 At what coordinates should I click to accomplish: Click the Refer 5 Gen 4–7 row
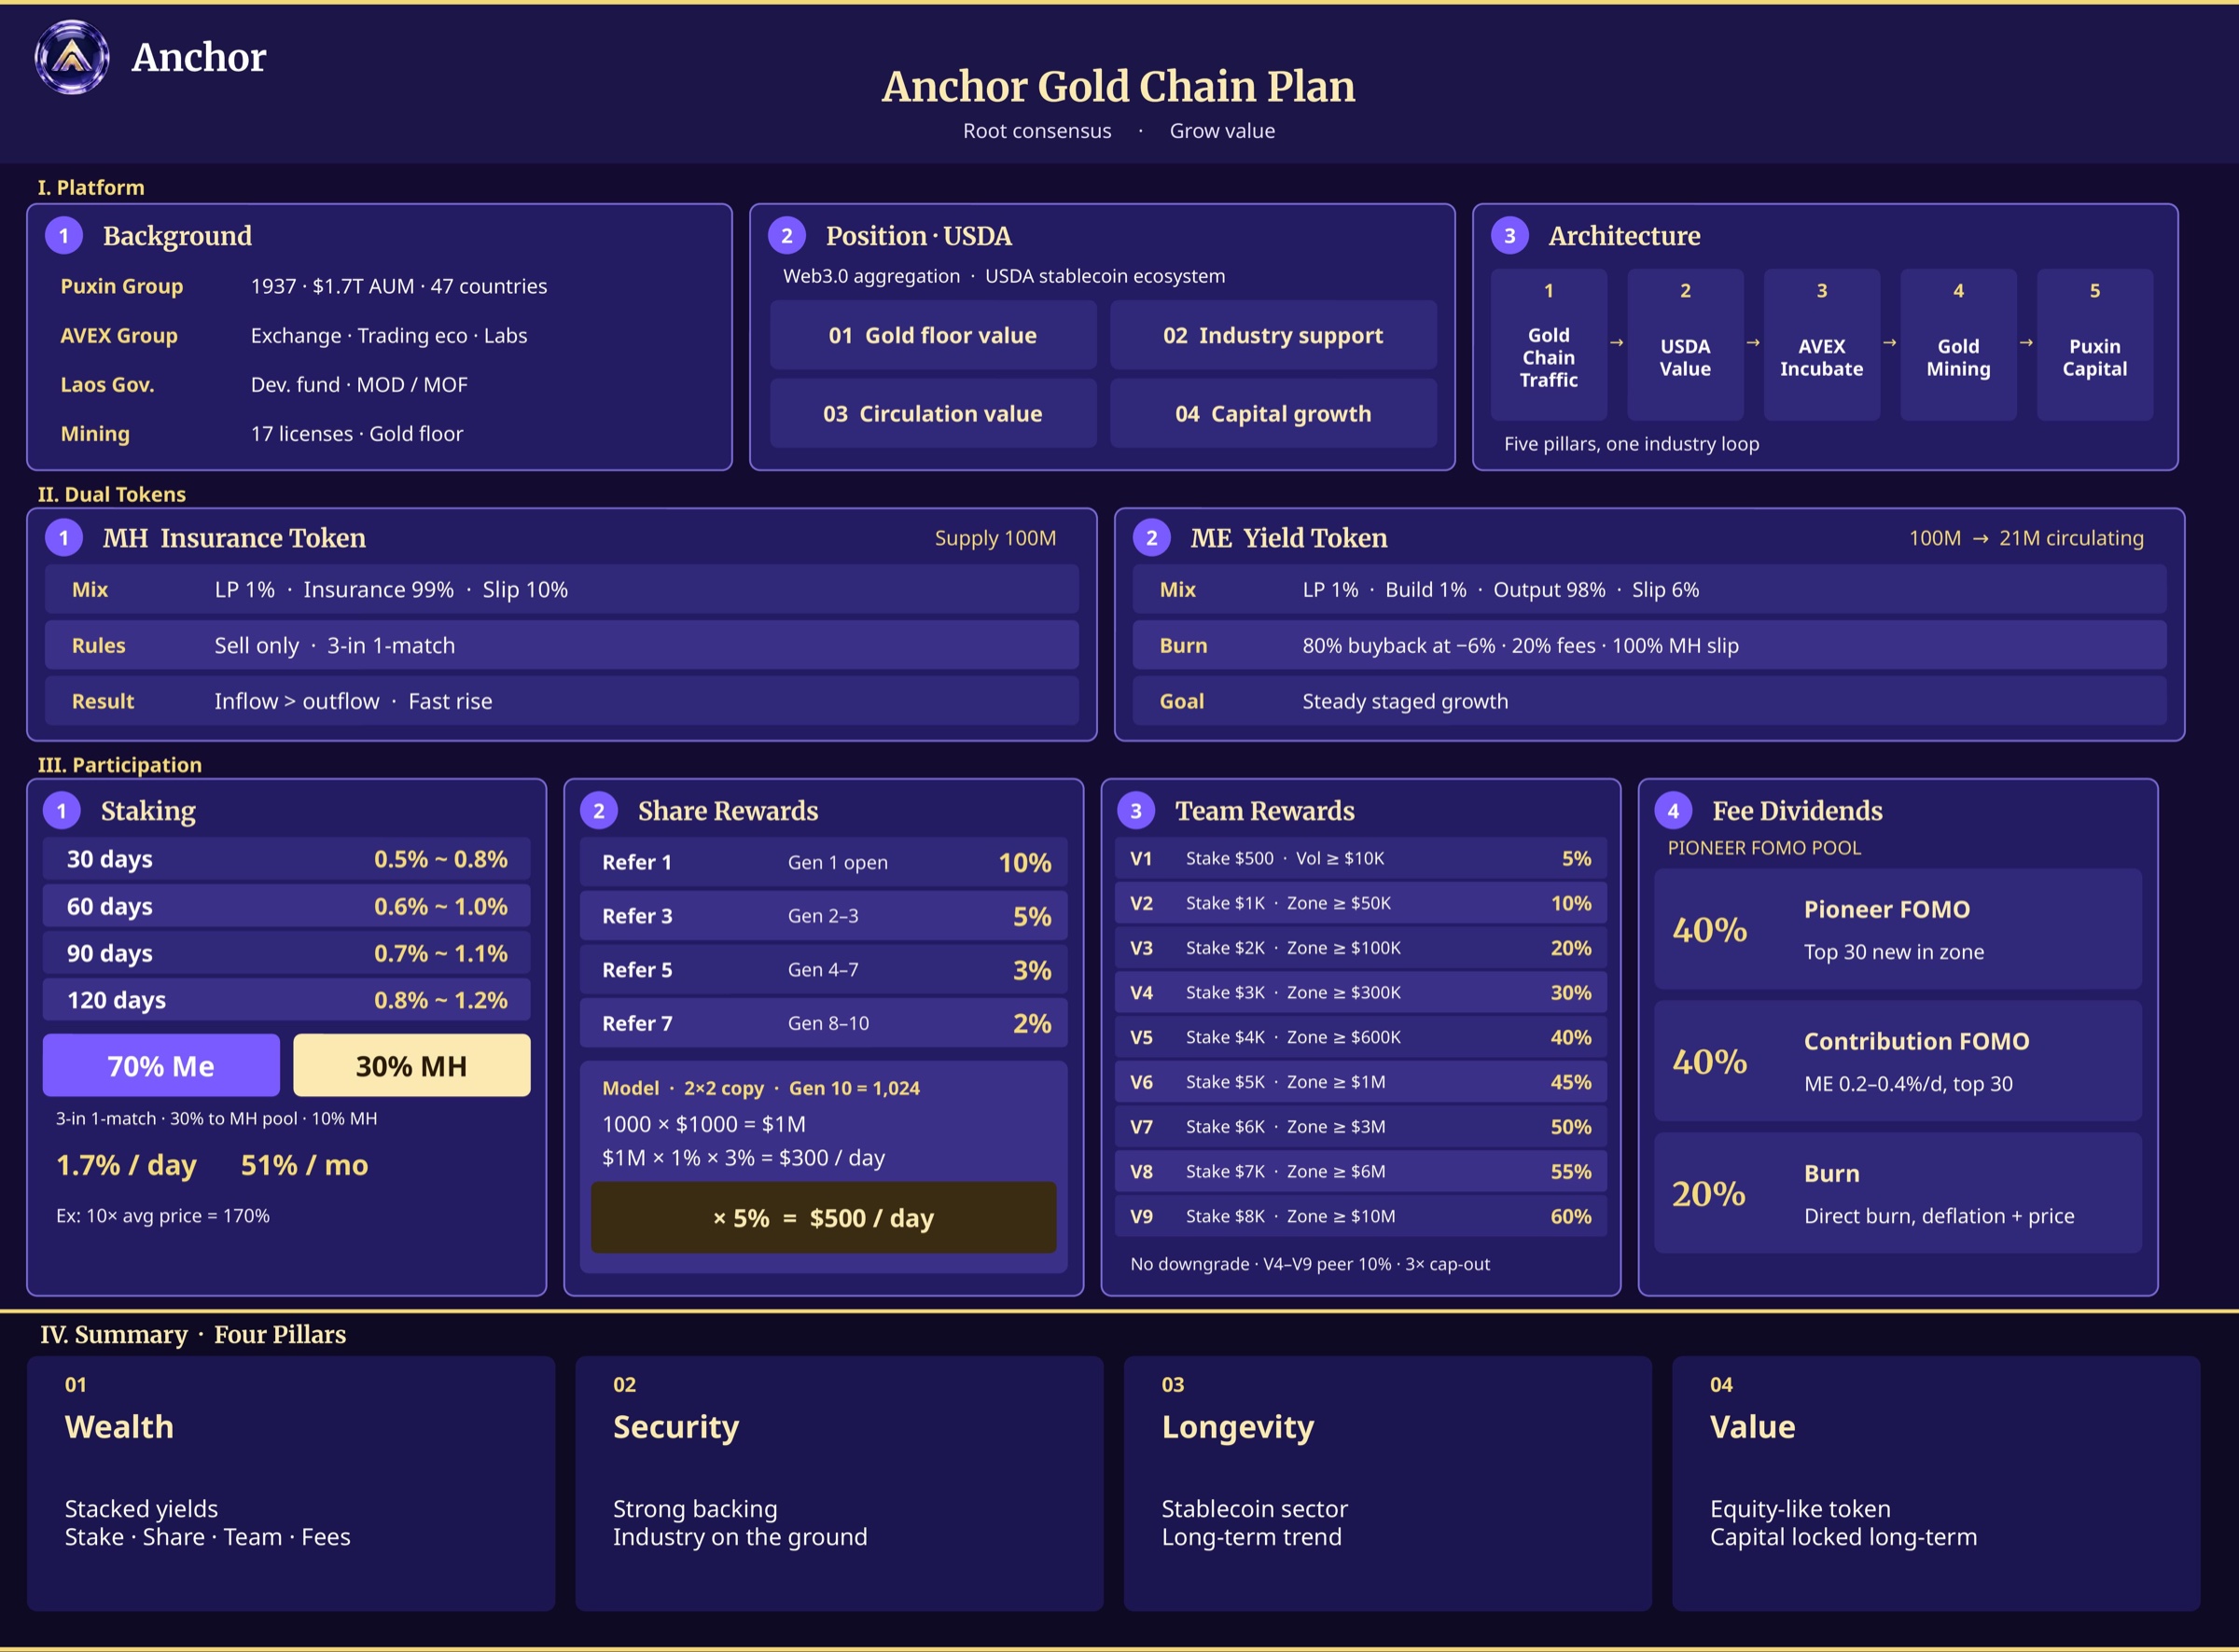[x=824, y=970]
